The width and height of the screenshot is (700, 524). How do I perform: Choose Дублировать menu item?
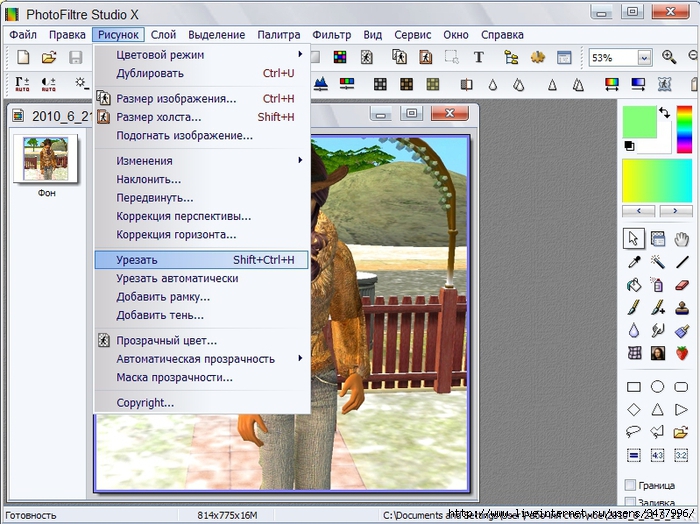[x=201, y=73]
